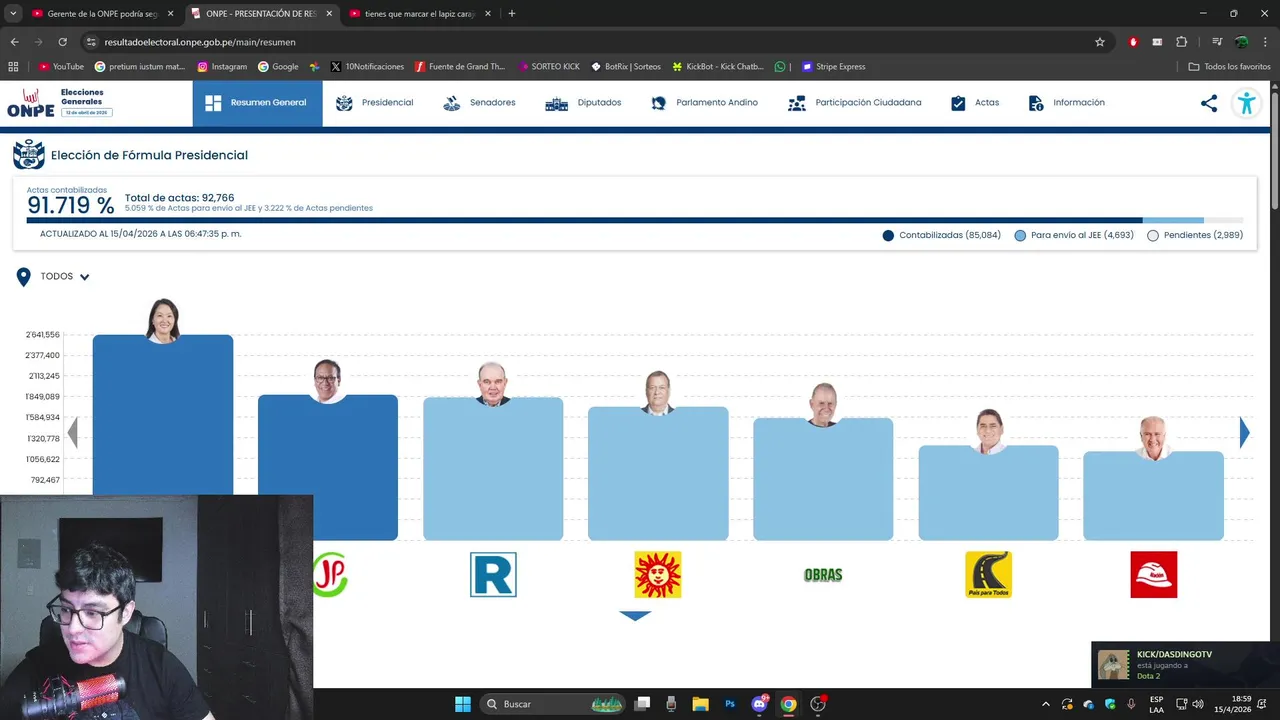Viewport: 1280px width, 720px height.
Task: Show hidden system tray icons
Action: pos(1046,704)
